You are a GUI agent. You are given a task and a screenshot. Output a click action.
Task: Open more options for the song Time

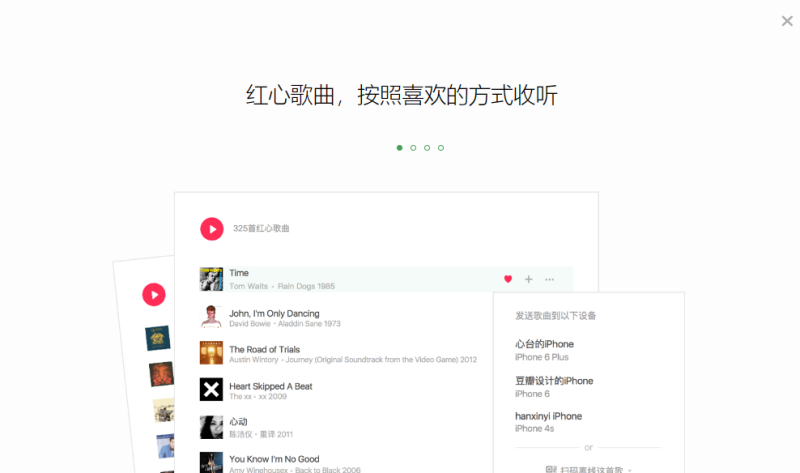point(549,279)
